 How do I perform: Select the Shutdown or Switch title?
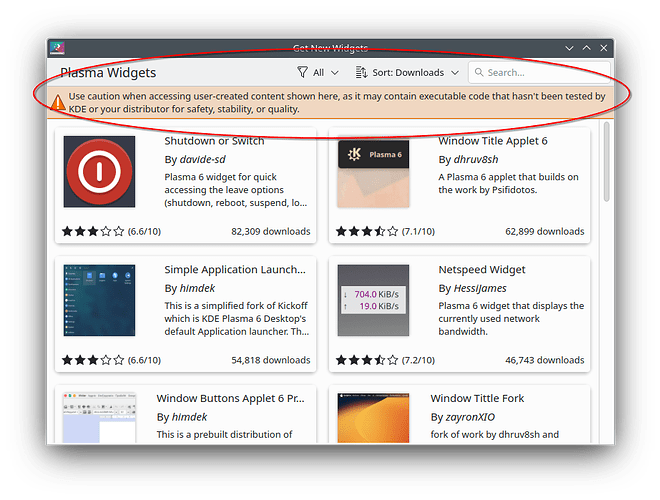click(x=214, y=141)
